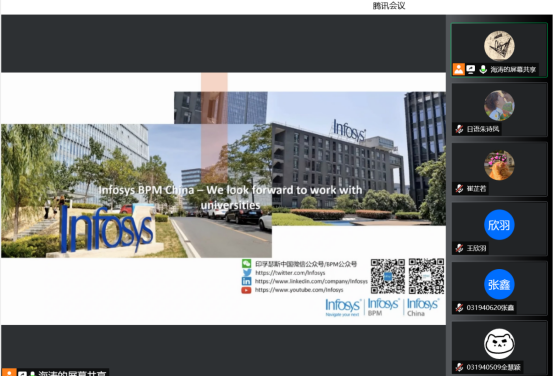Select 崔芷若's orange cat avatar
This screenshot has width=554, height=376.
(499, 165)
